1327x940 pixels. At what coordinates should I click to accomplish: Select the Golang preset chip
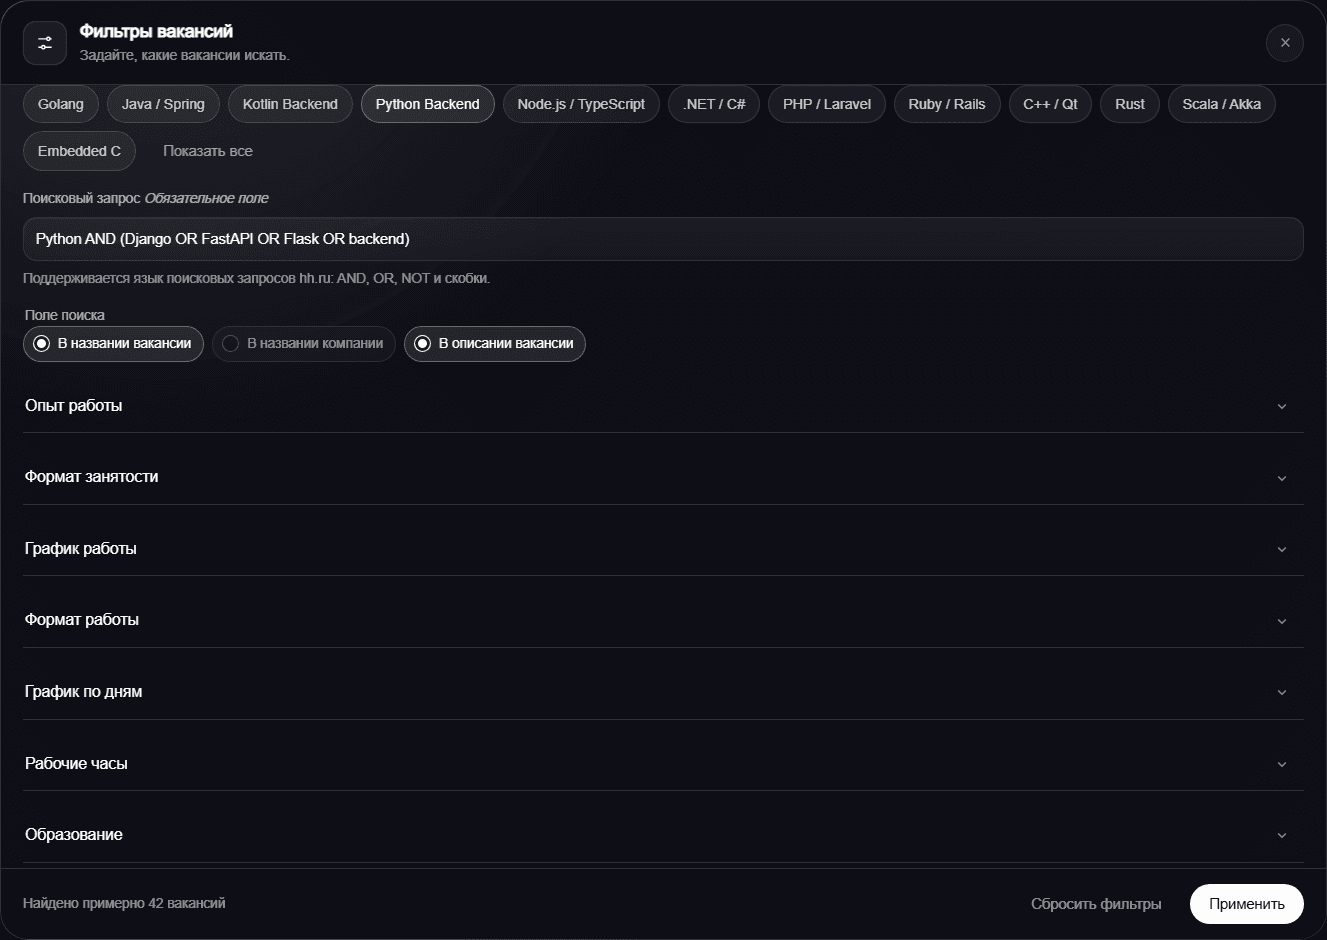61,104
